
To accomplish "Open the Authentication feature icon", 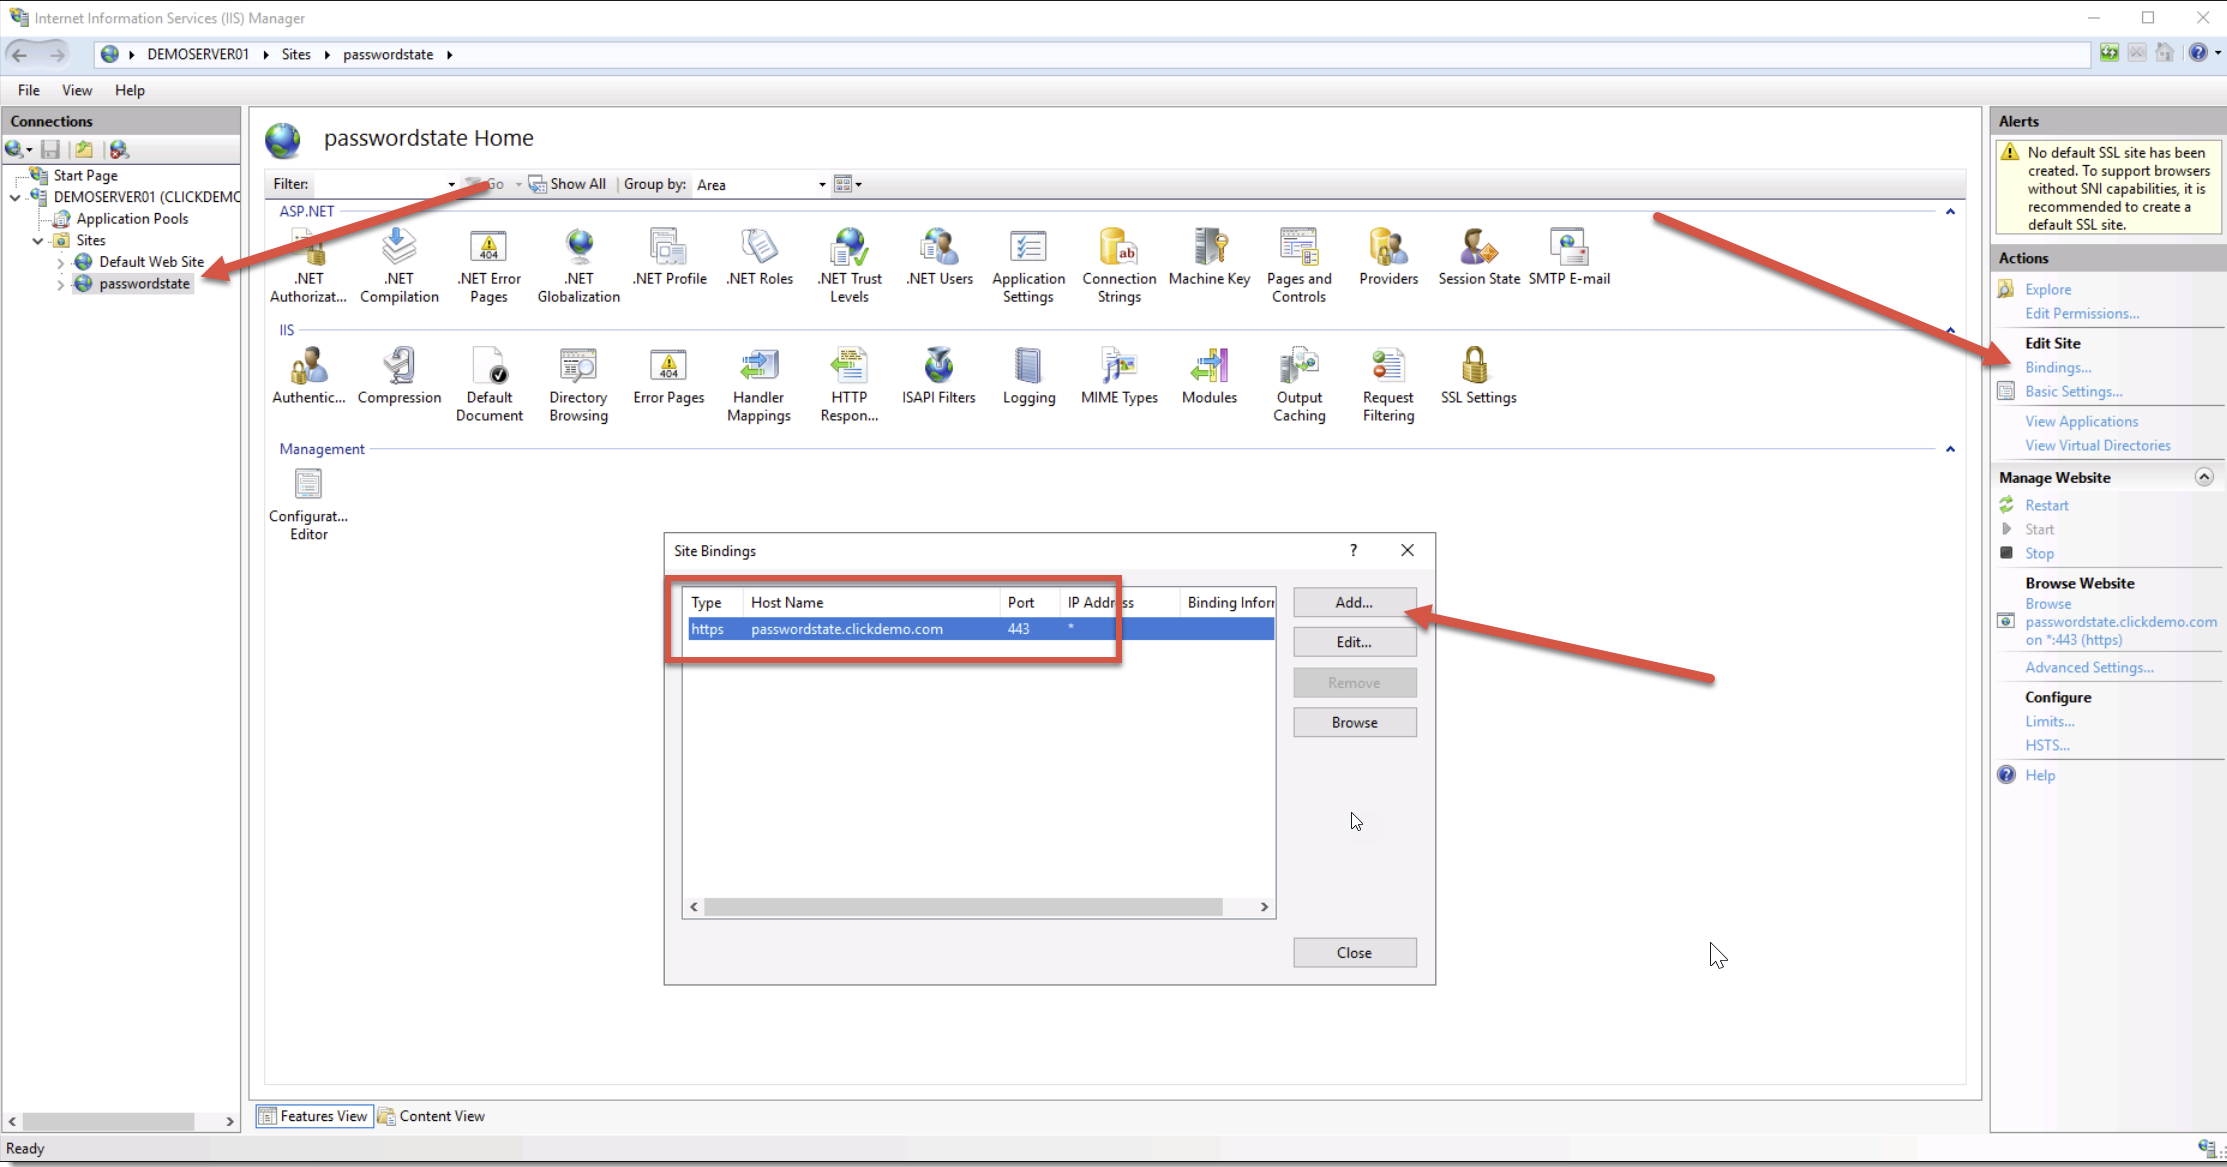I will [309, 376].
